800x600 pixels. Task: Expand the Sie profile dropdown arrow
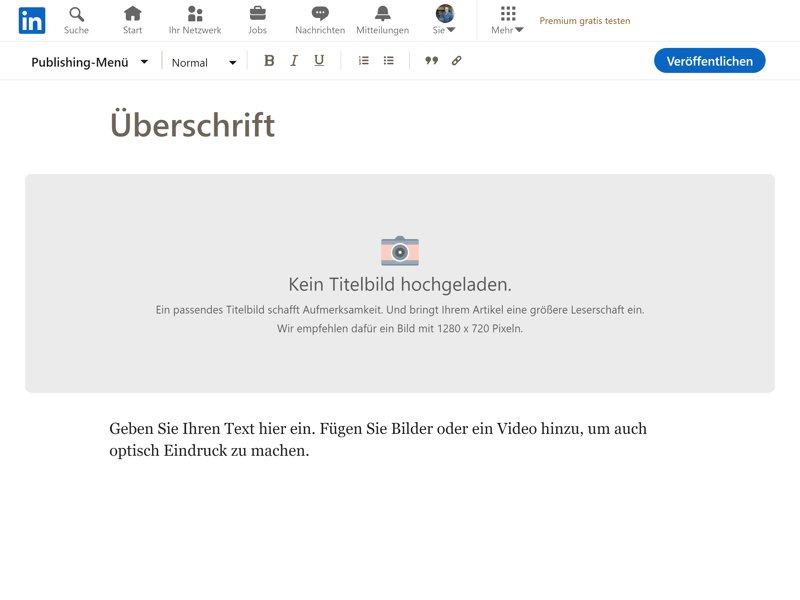pos(451,30)
